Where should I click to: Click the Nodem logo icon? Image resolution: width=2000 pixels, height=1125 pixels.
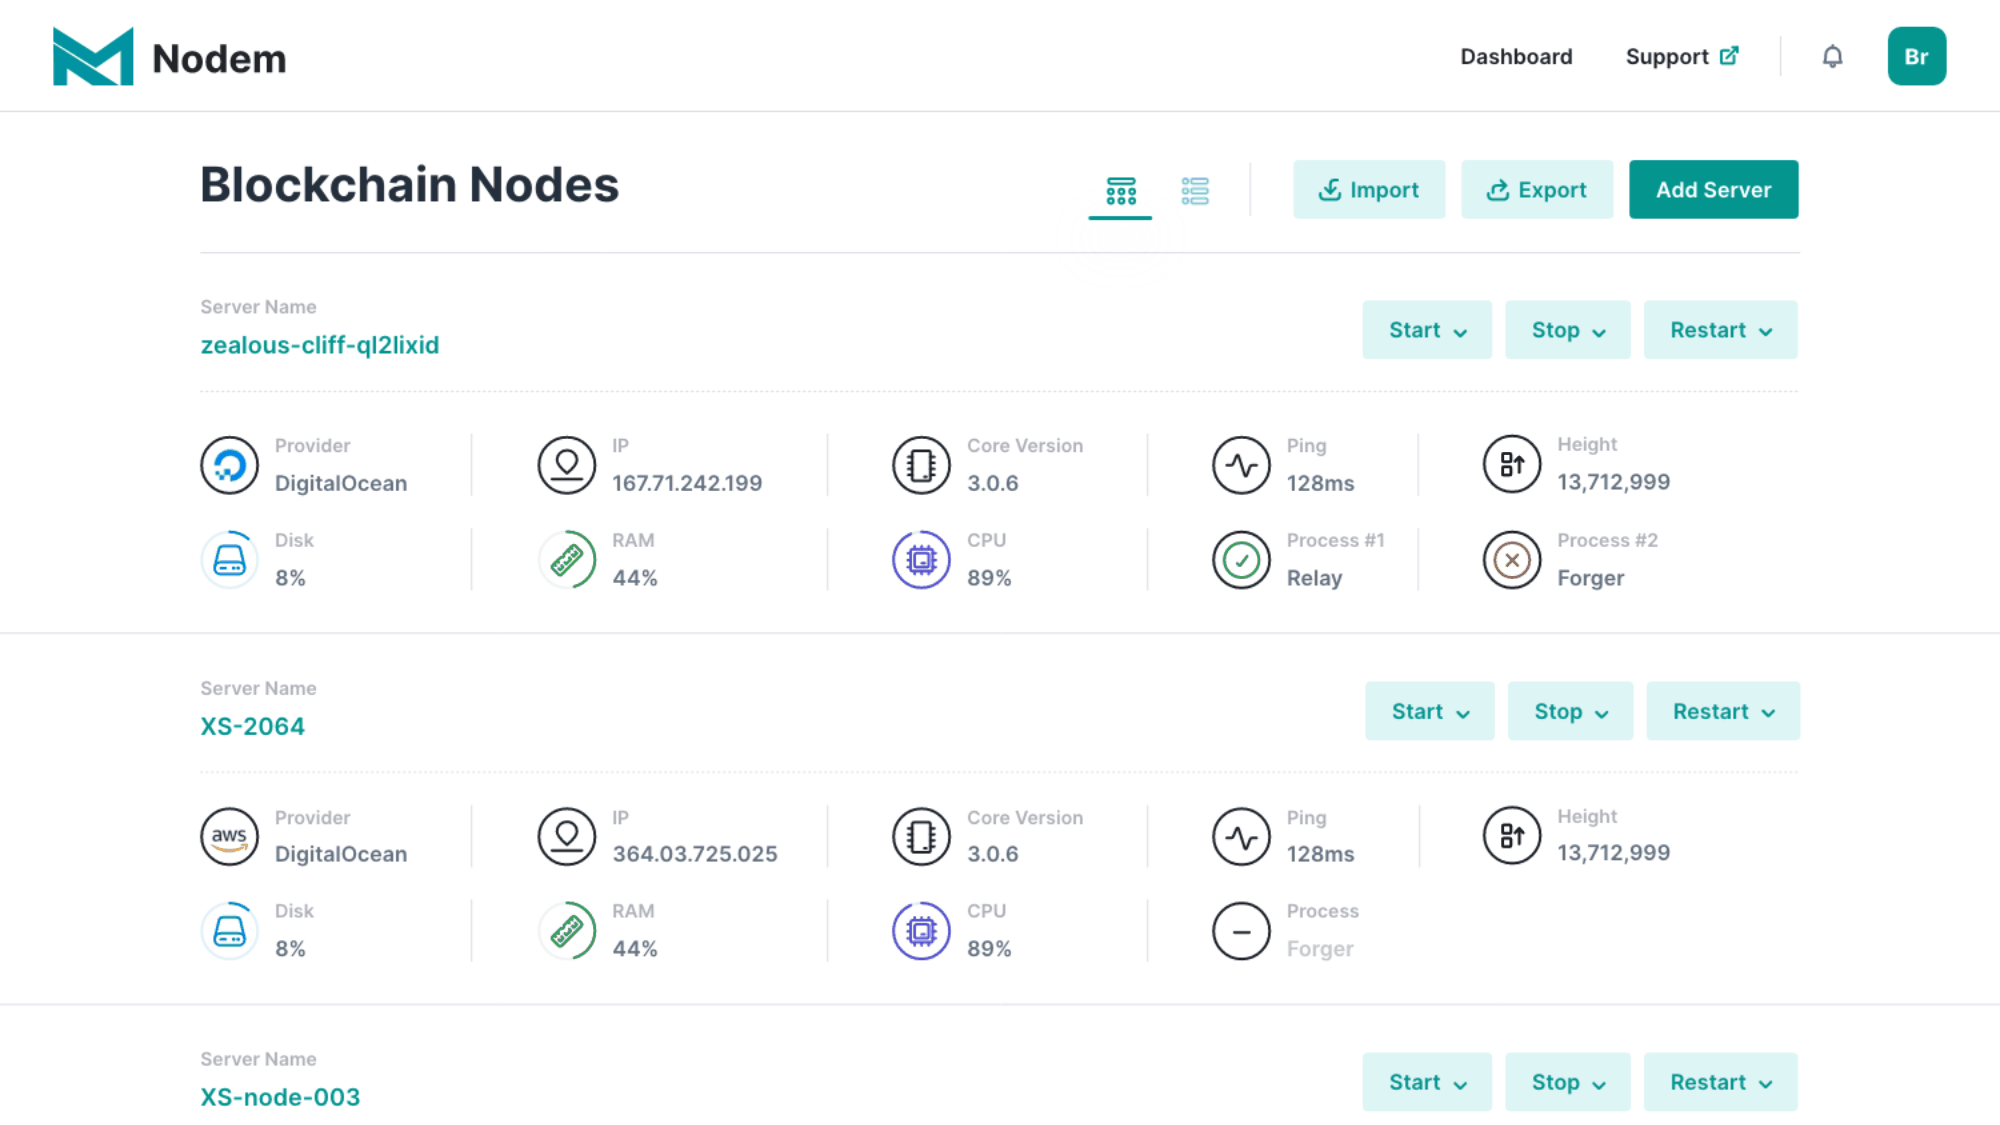pos(93,56)
